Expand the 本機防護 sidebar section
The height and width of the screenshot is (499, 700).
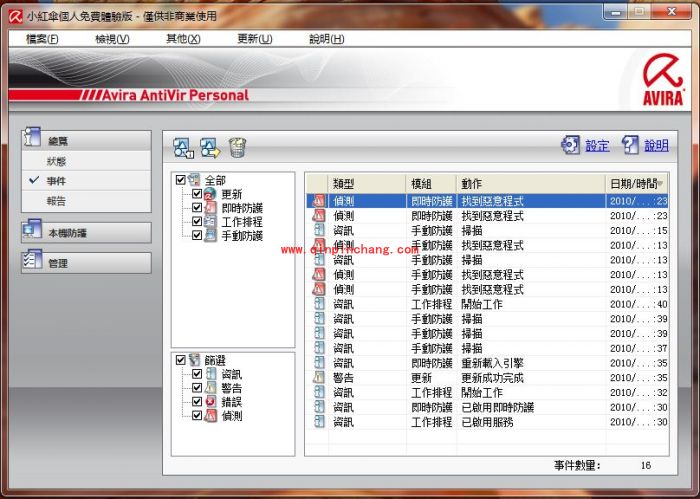tap(86, 233)
